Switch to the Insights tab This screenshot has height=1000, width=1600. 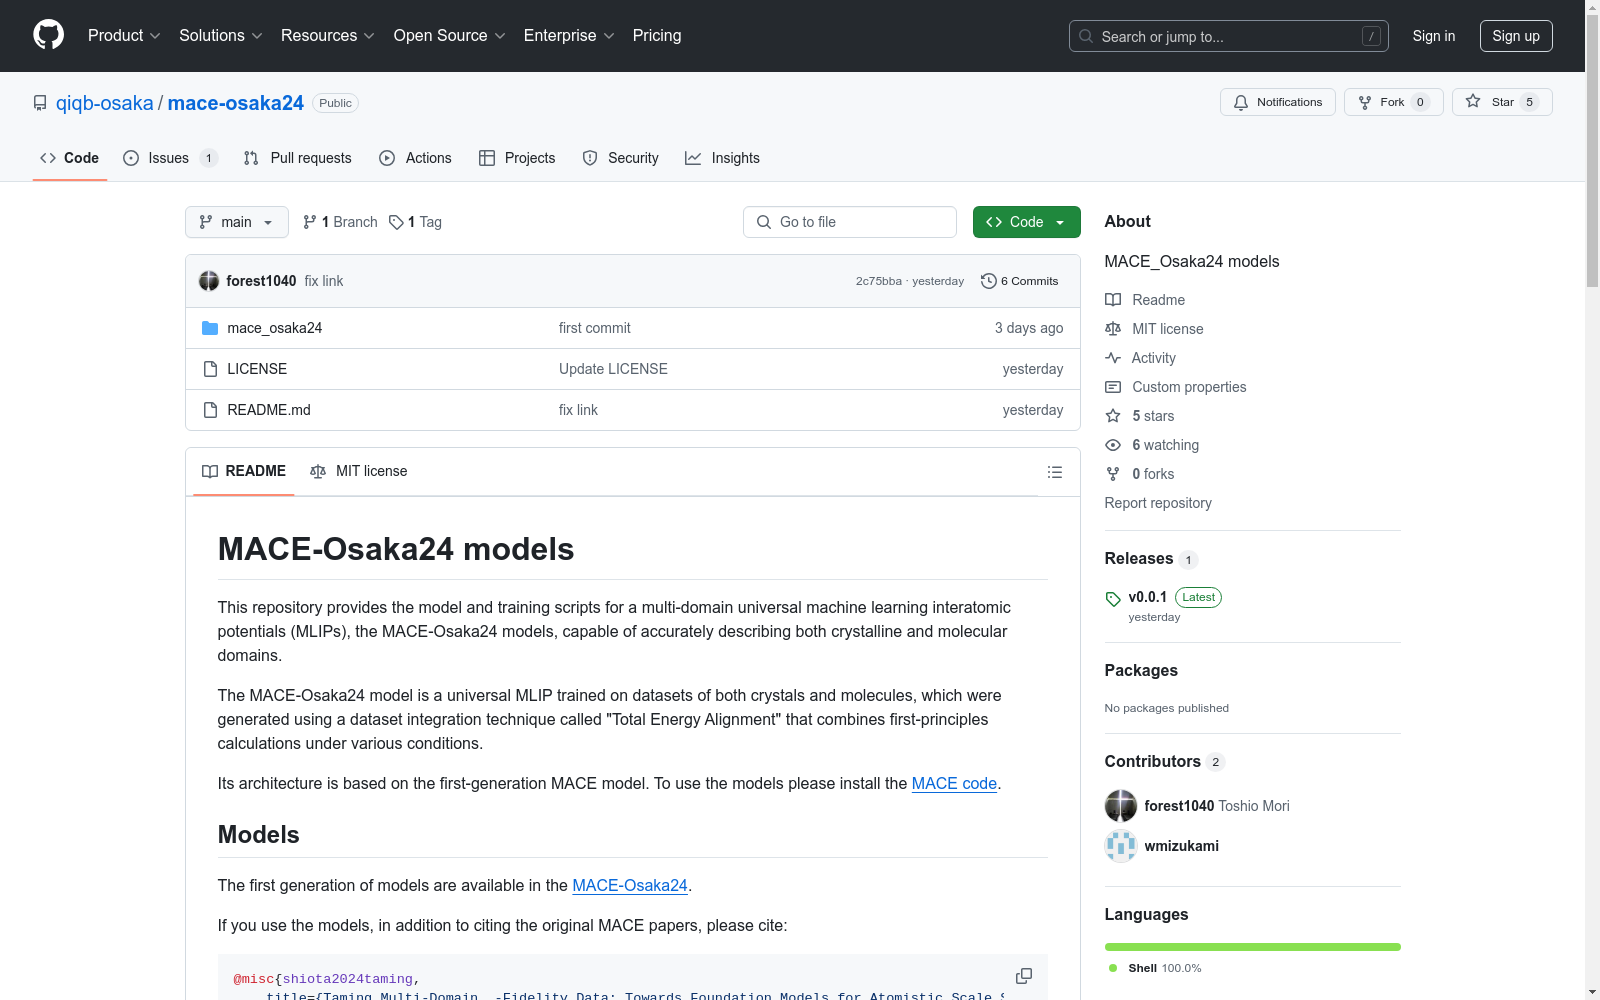click(x=722, y=158)
